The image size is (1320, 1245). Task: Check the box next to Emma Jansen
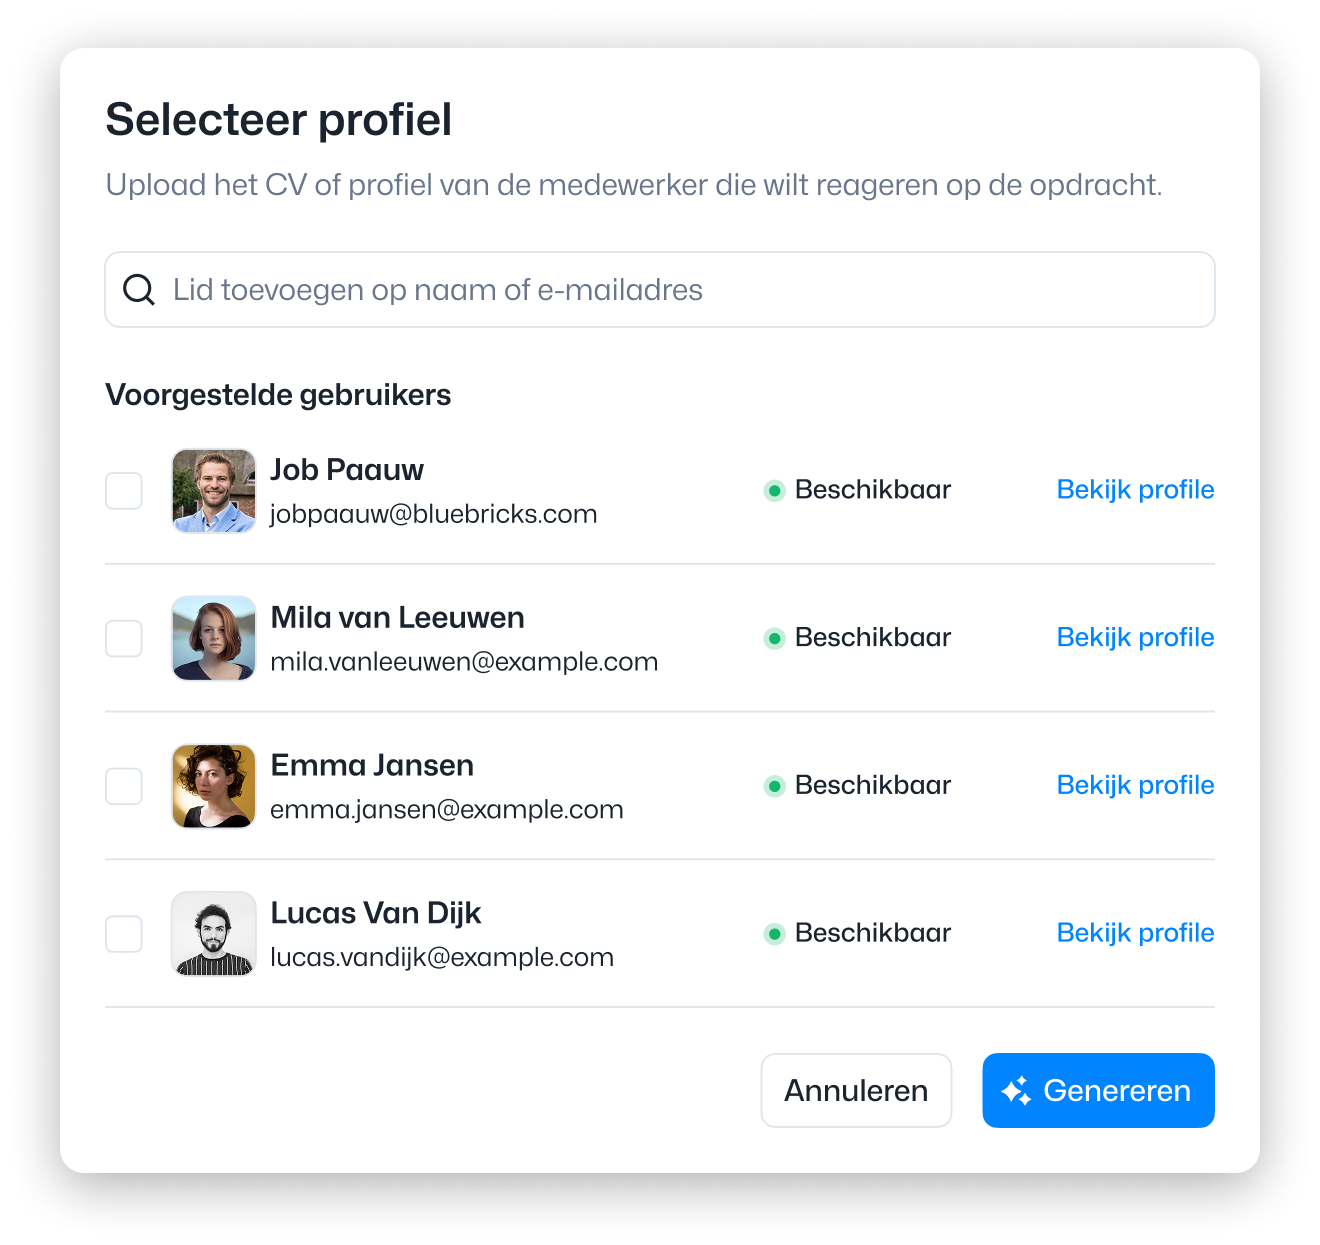(x=124, y=787)
